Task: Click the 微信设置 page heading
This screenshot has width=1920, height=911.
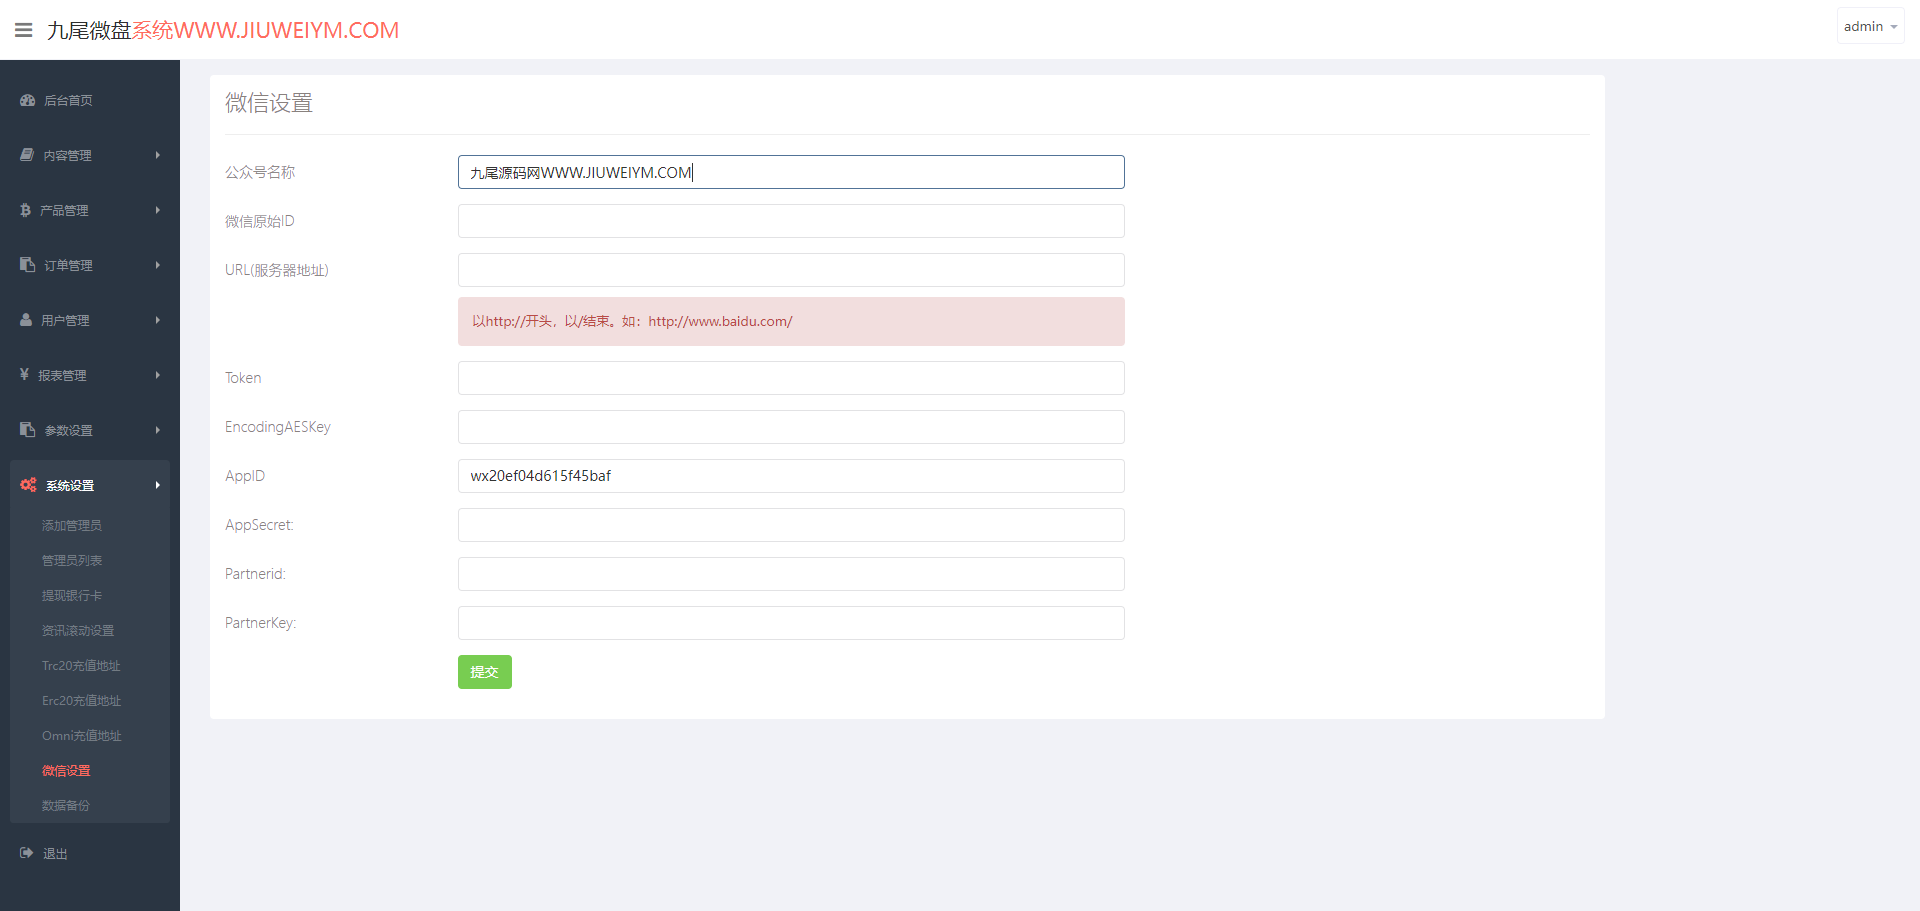Action: [269, 103]
